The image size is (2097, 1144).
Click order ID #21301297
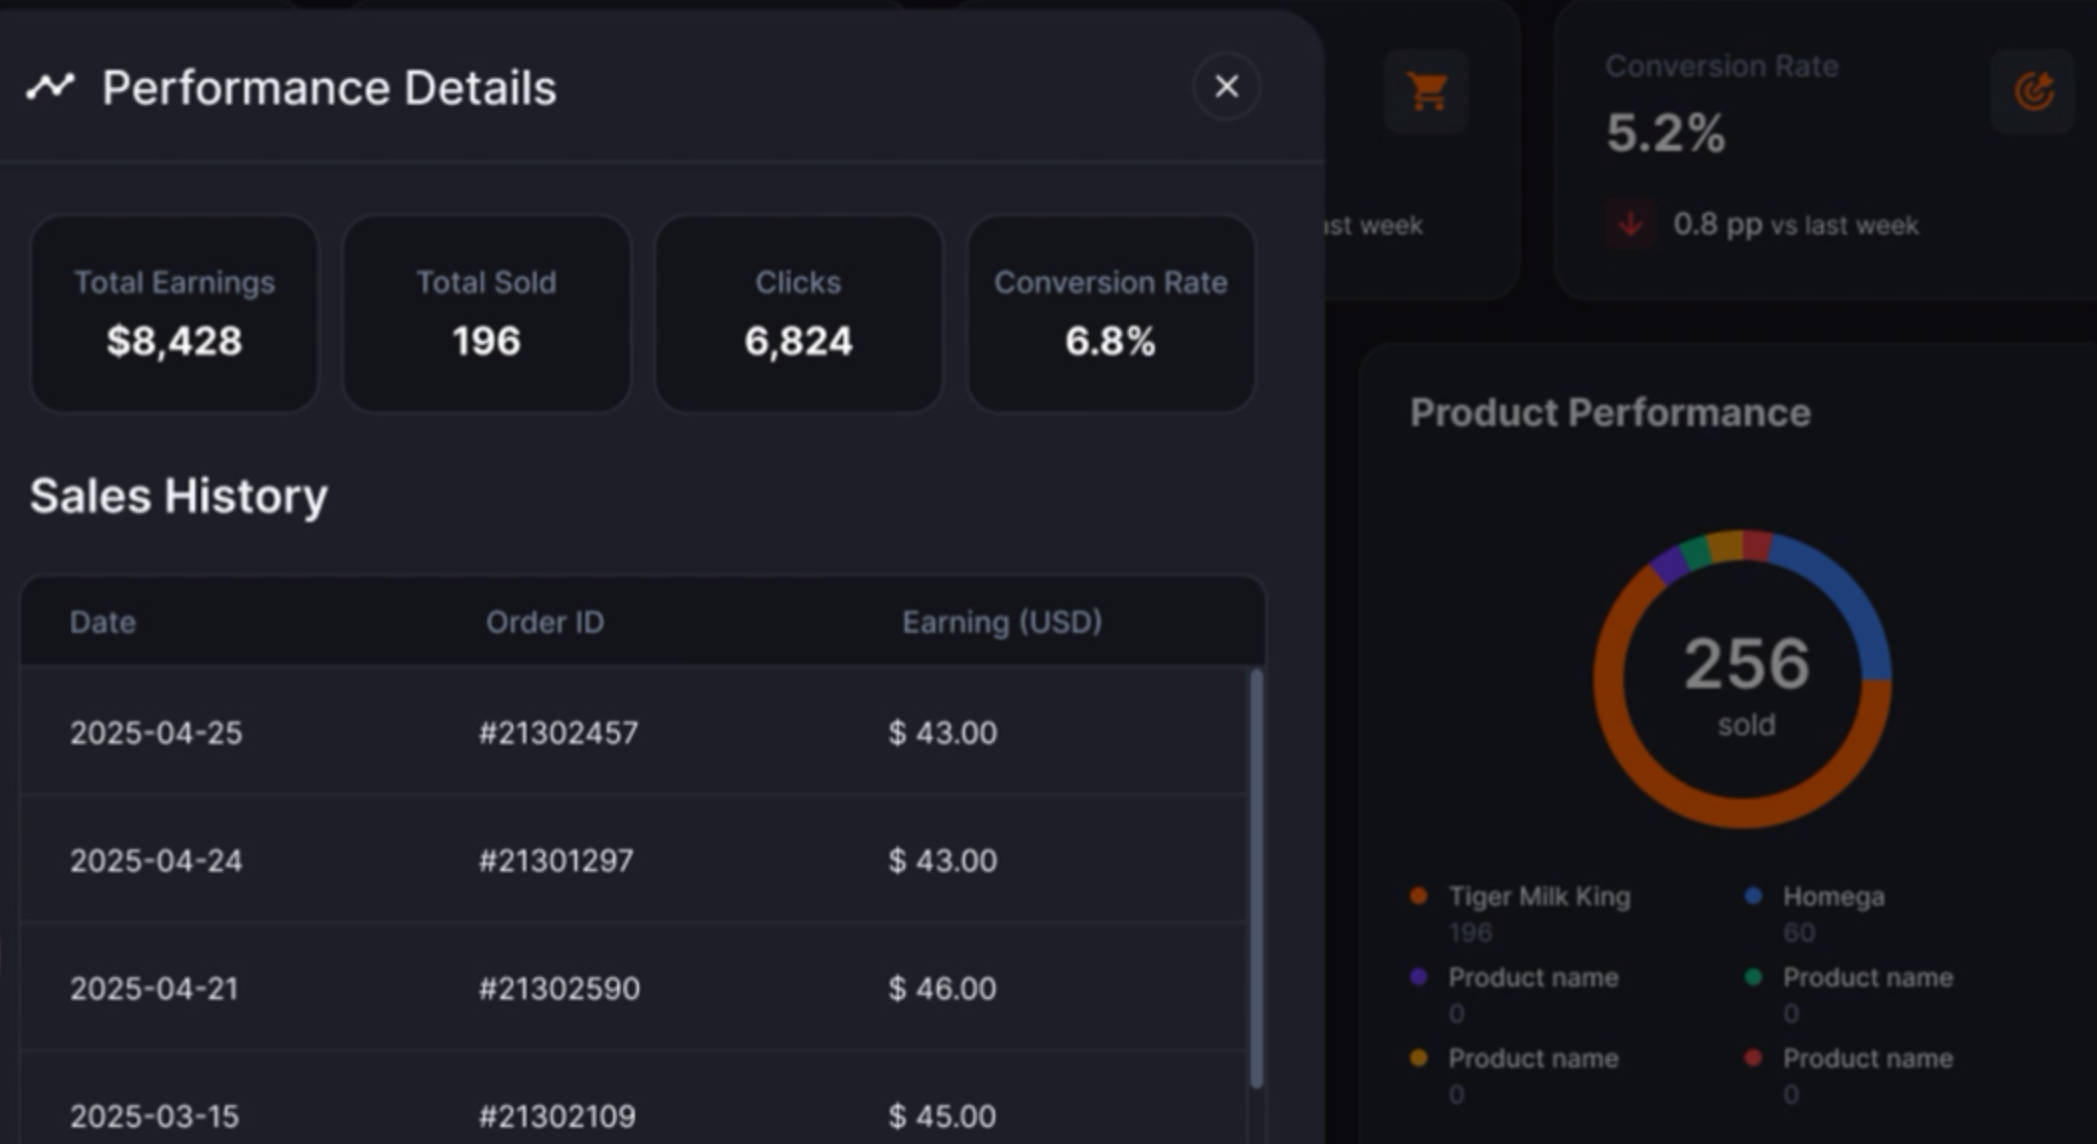point(556,860)
